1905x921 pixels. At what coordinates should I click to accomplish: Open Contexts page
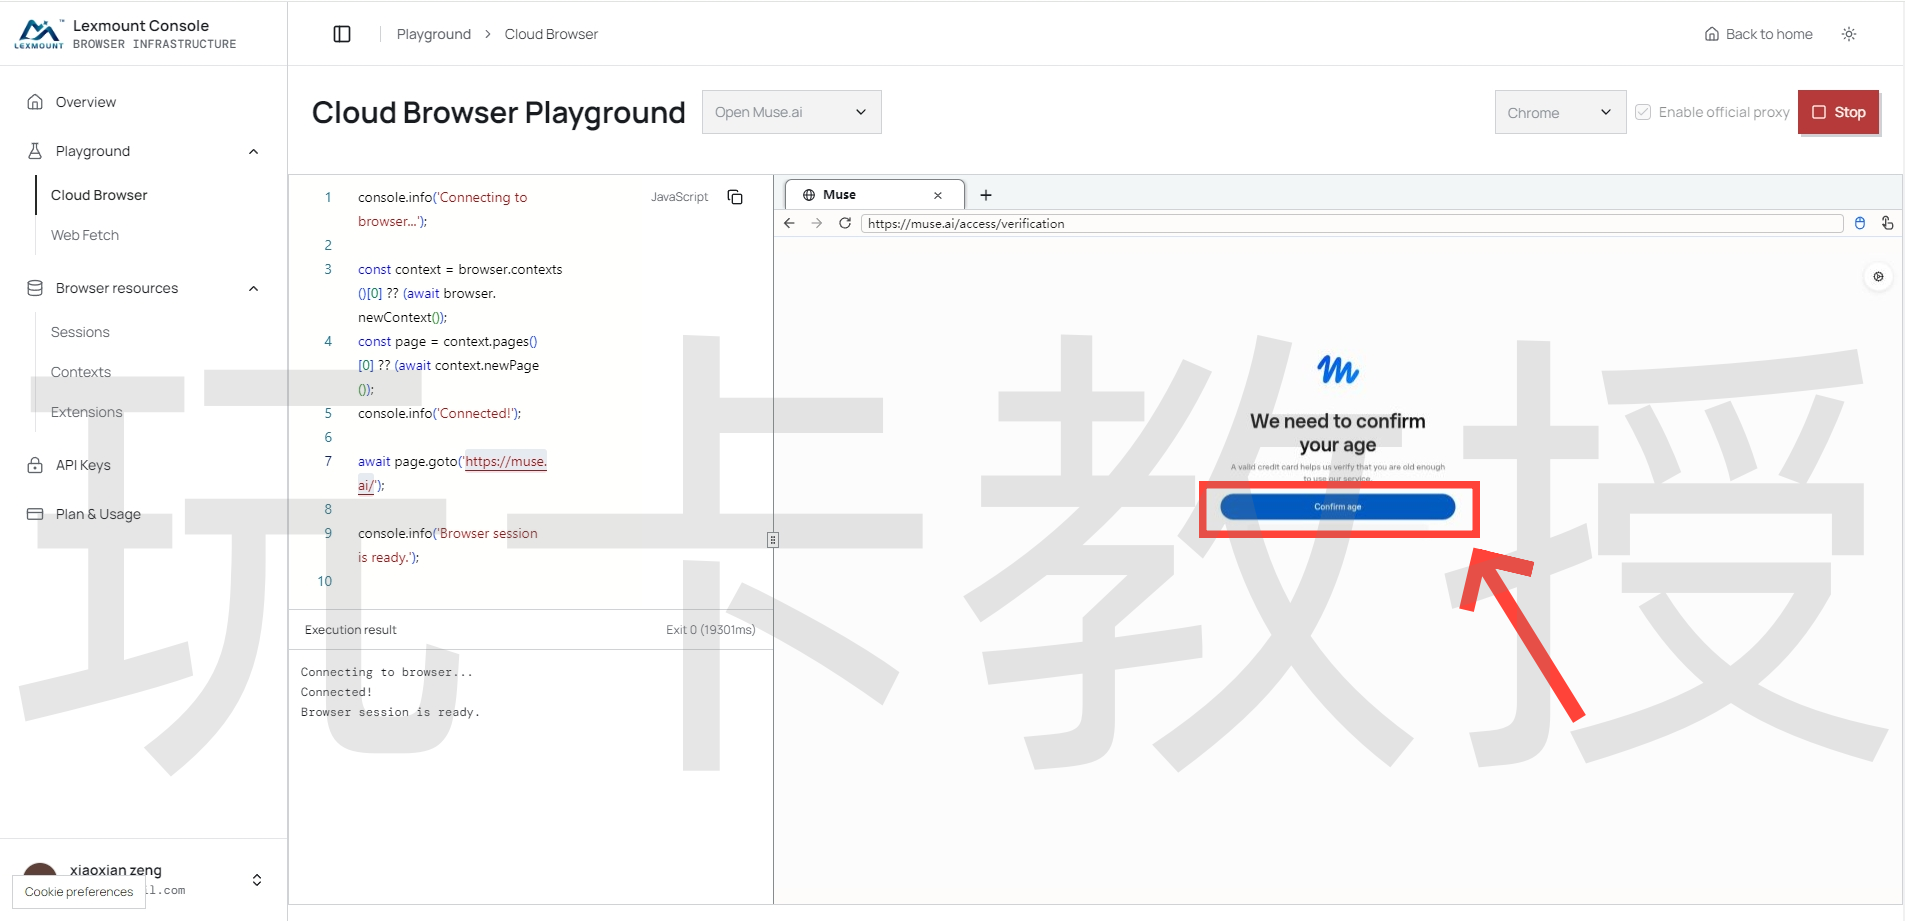click(81, 372)
